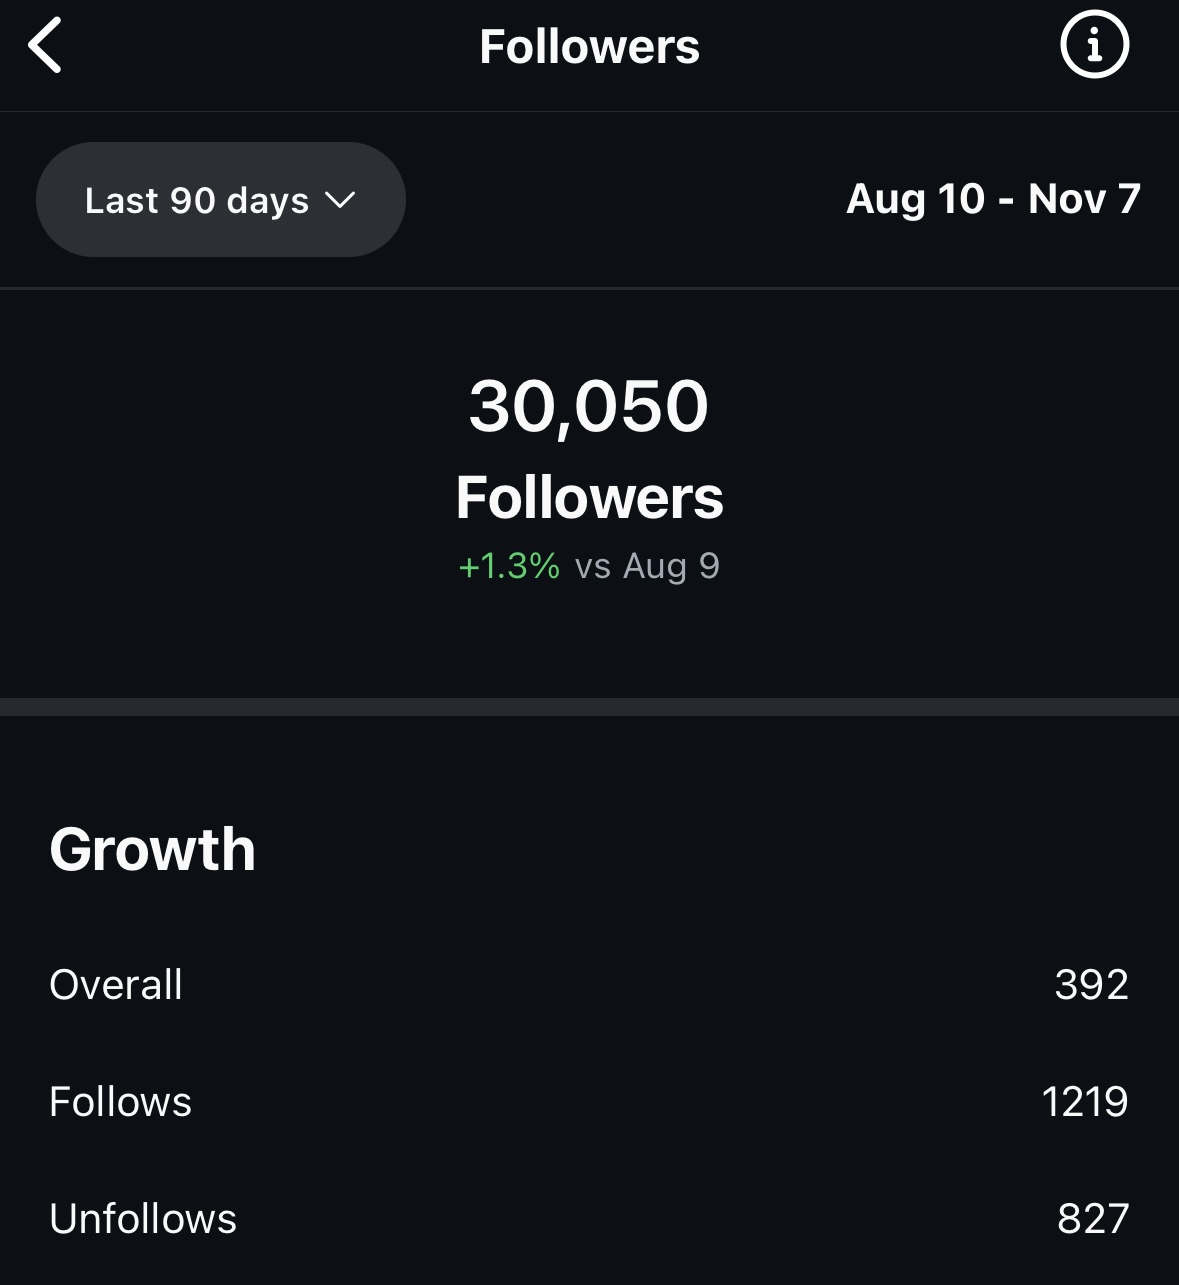Screen dimensions: 1179x1285
Task: Click the vs Aug 9 comparison text
Action: tap(647, 566)
